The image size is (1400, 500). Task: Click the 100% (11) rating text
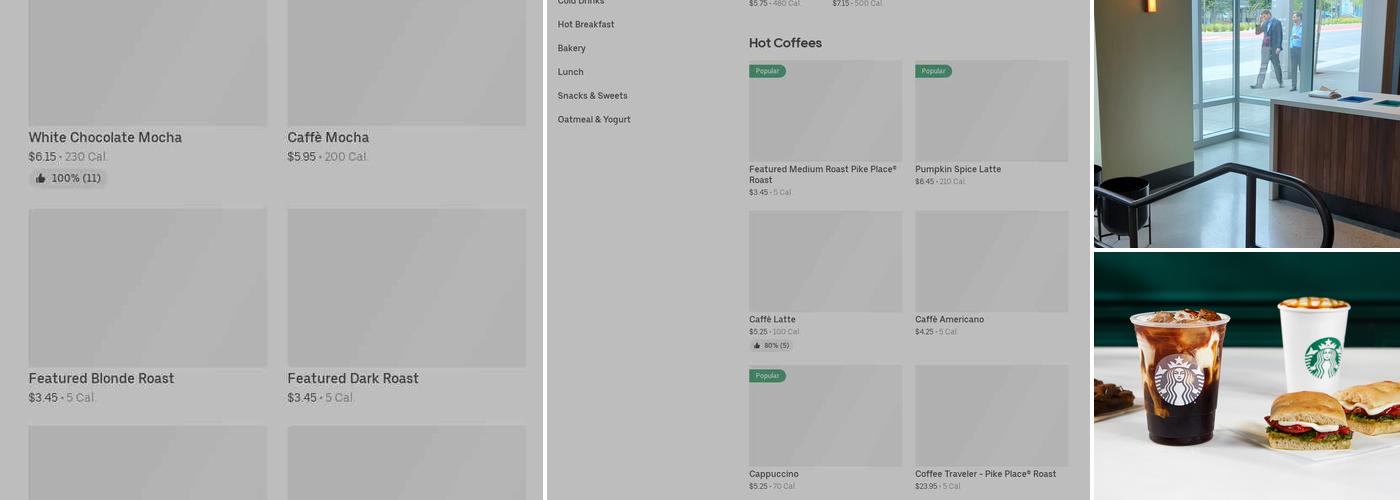(76, 178)
